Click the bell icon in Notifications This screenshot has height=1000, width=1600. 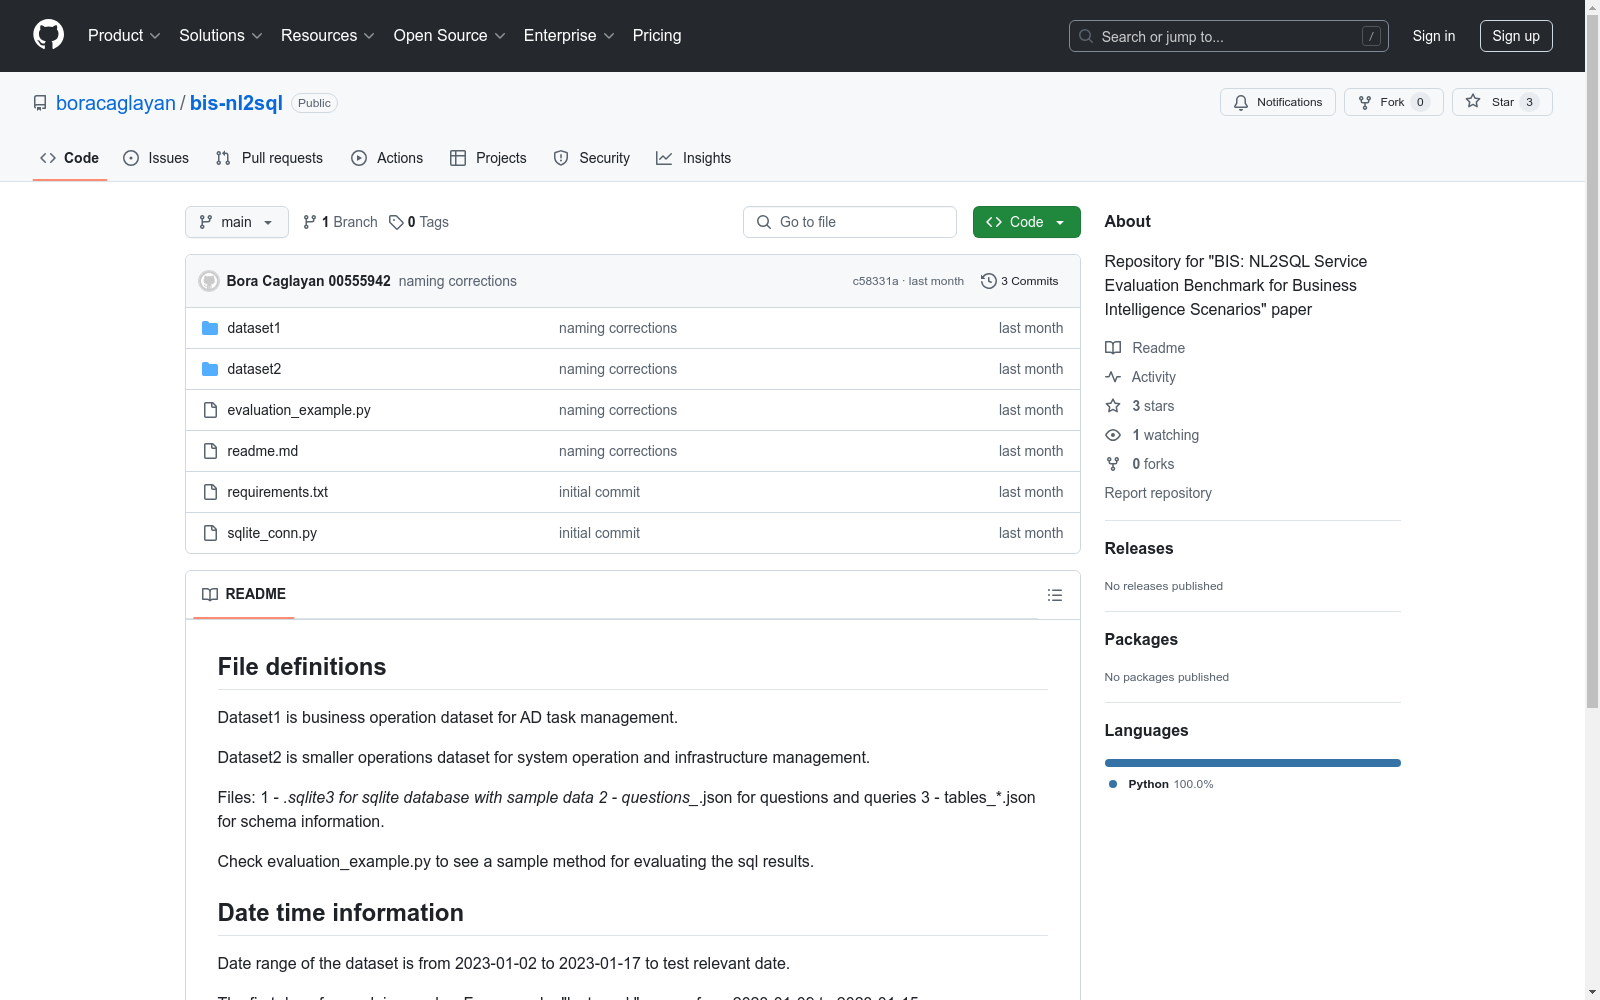click(1241, 102)
